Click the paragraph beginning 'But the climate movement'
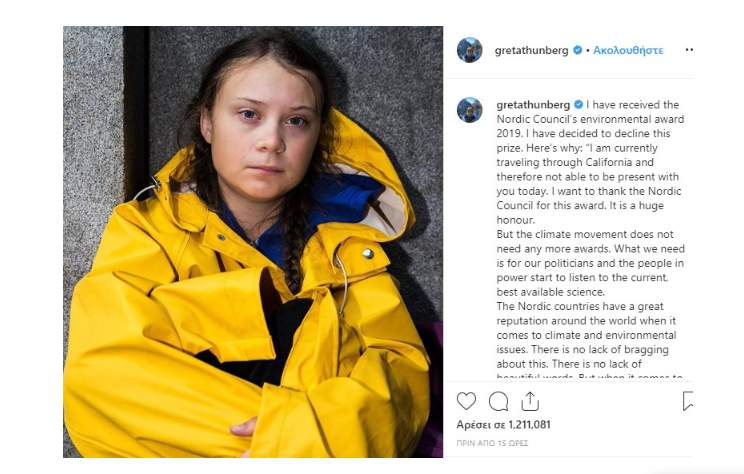Image resolution: width=744 pixels, height=474 pixels. 590,263
